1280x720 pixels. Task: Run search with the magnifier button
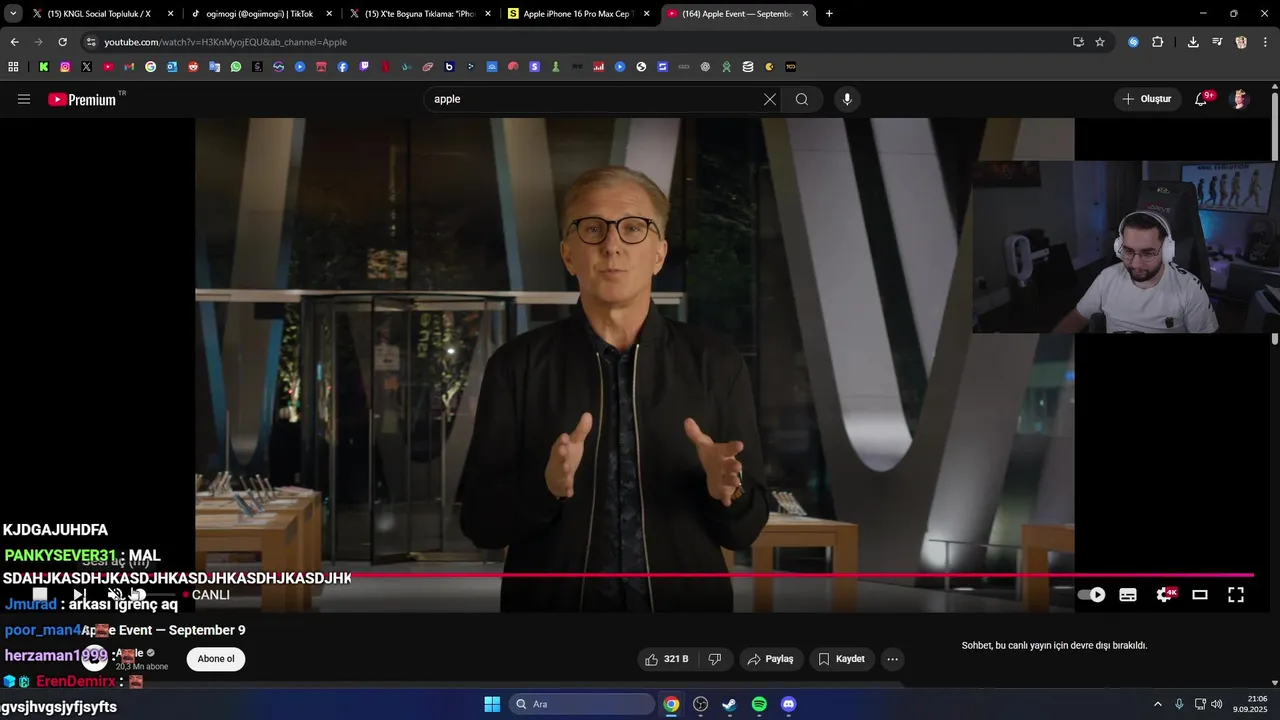pos(802,99)
